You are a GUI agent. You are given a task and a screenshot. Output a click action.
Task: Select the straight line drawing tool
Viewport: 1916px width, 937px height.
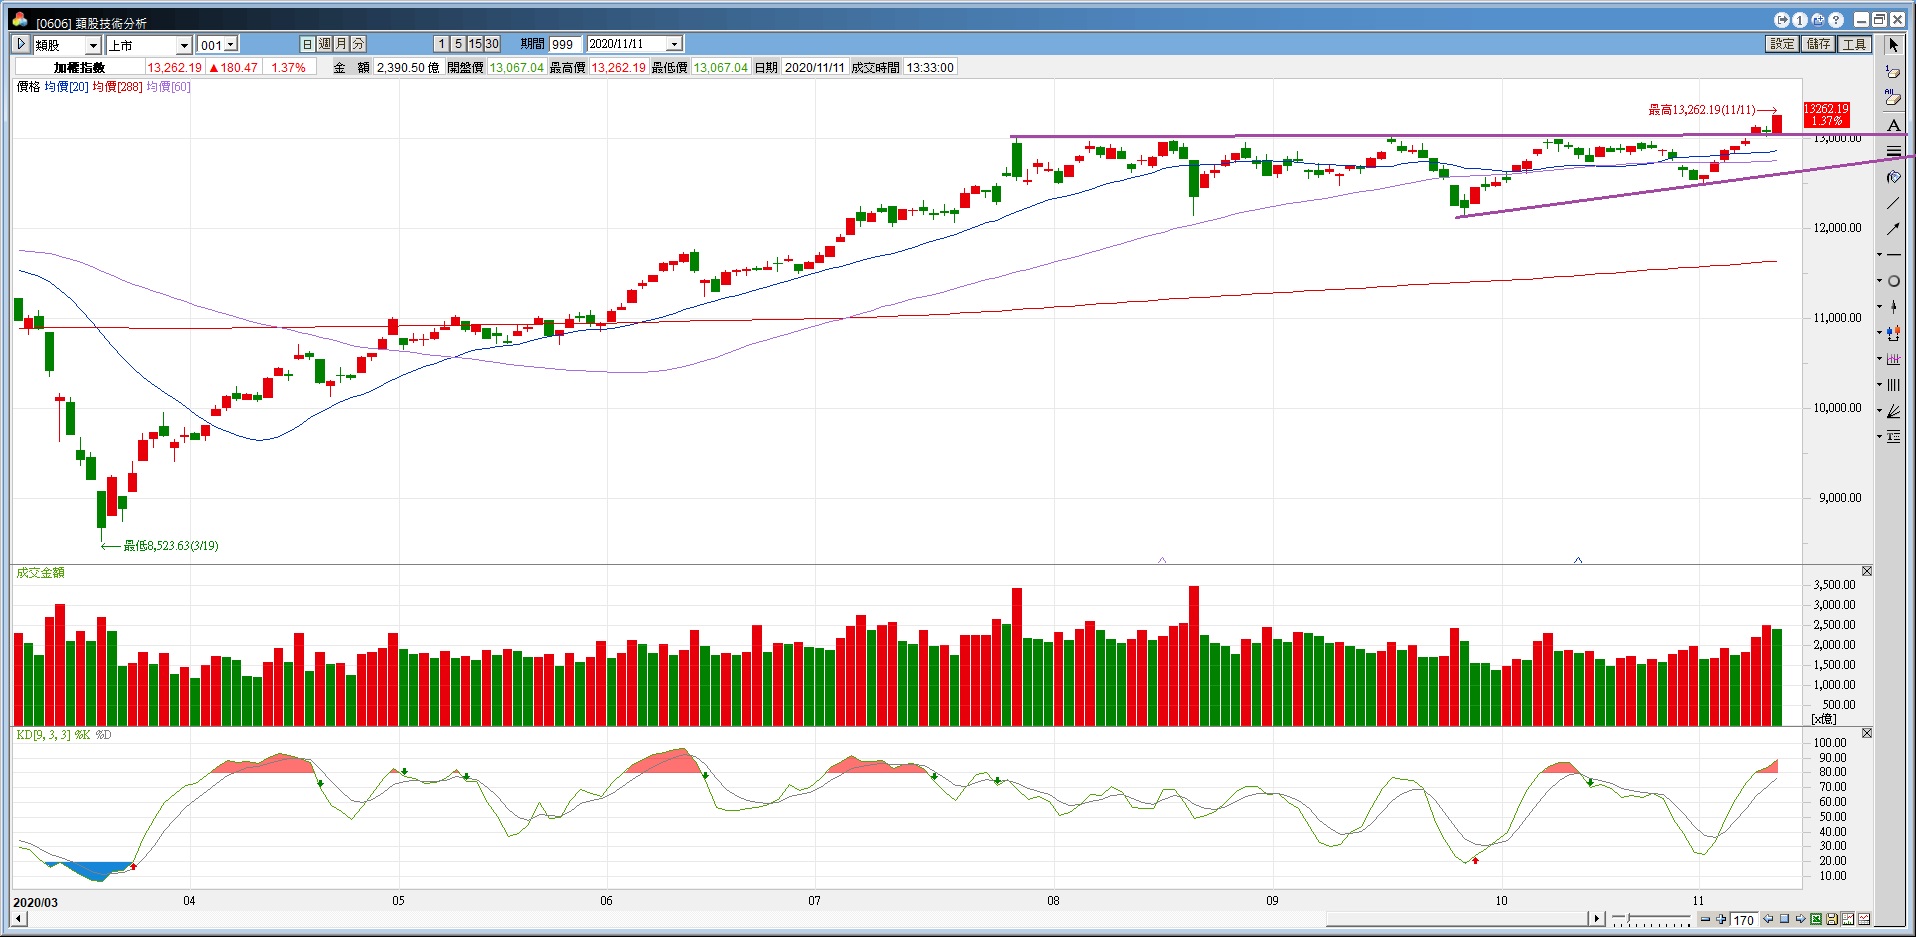(x=1893, y=203)
